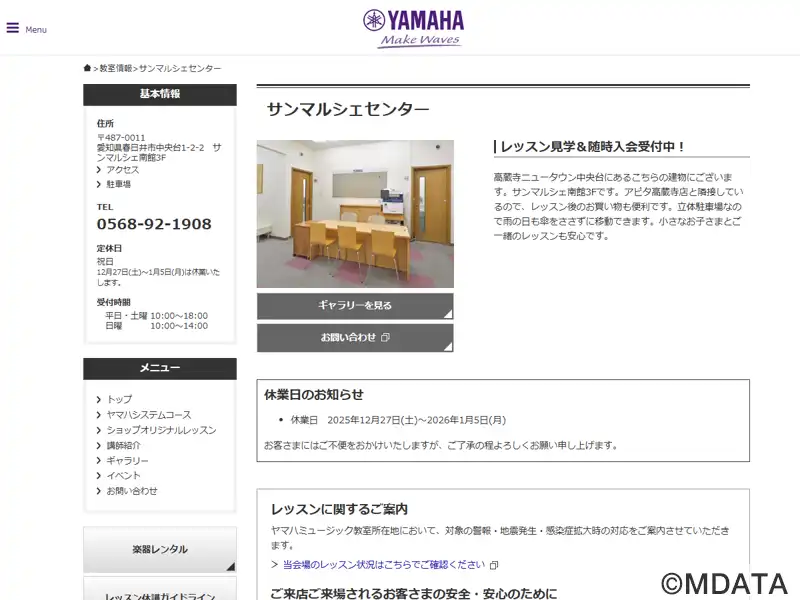Click the メニュー panel header
Screen dimensions: 800x600
coord(160,368)
